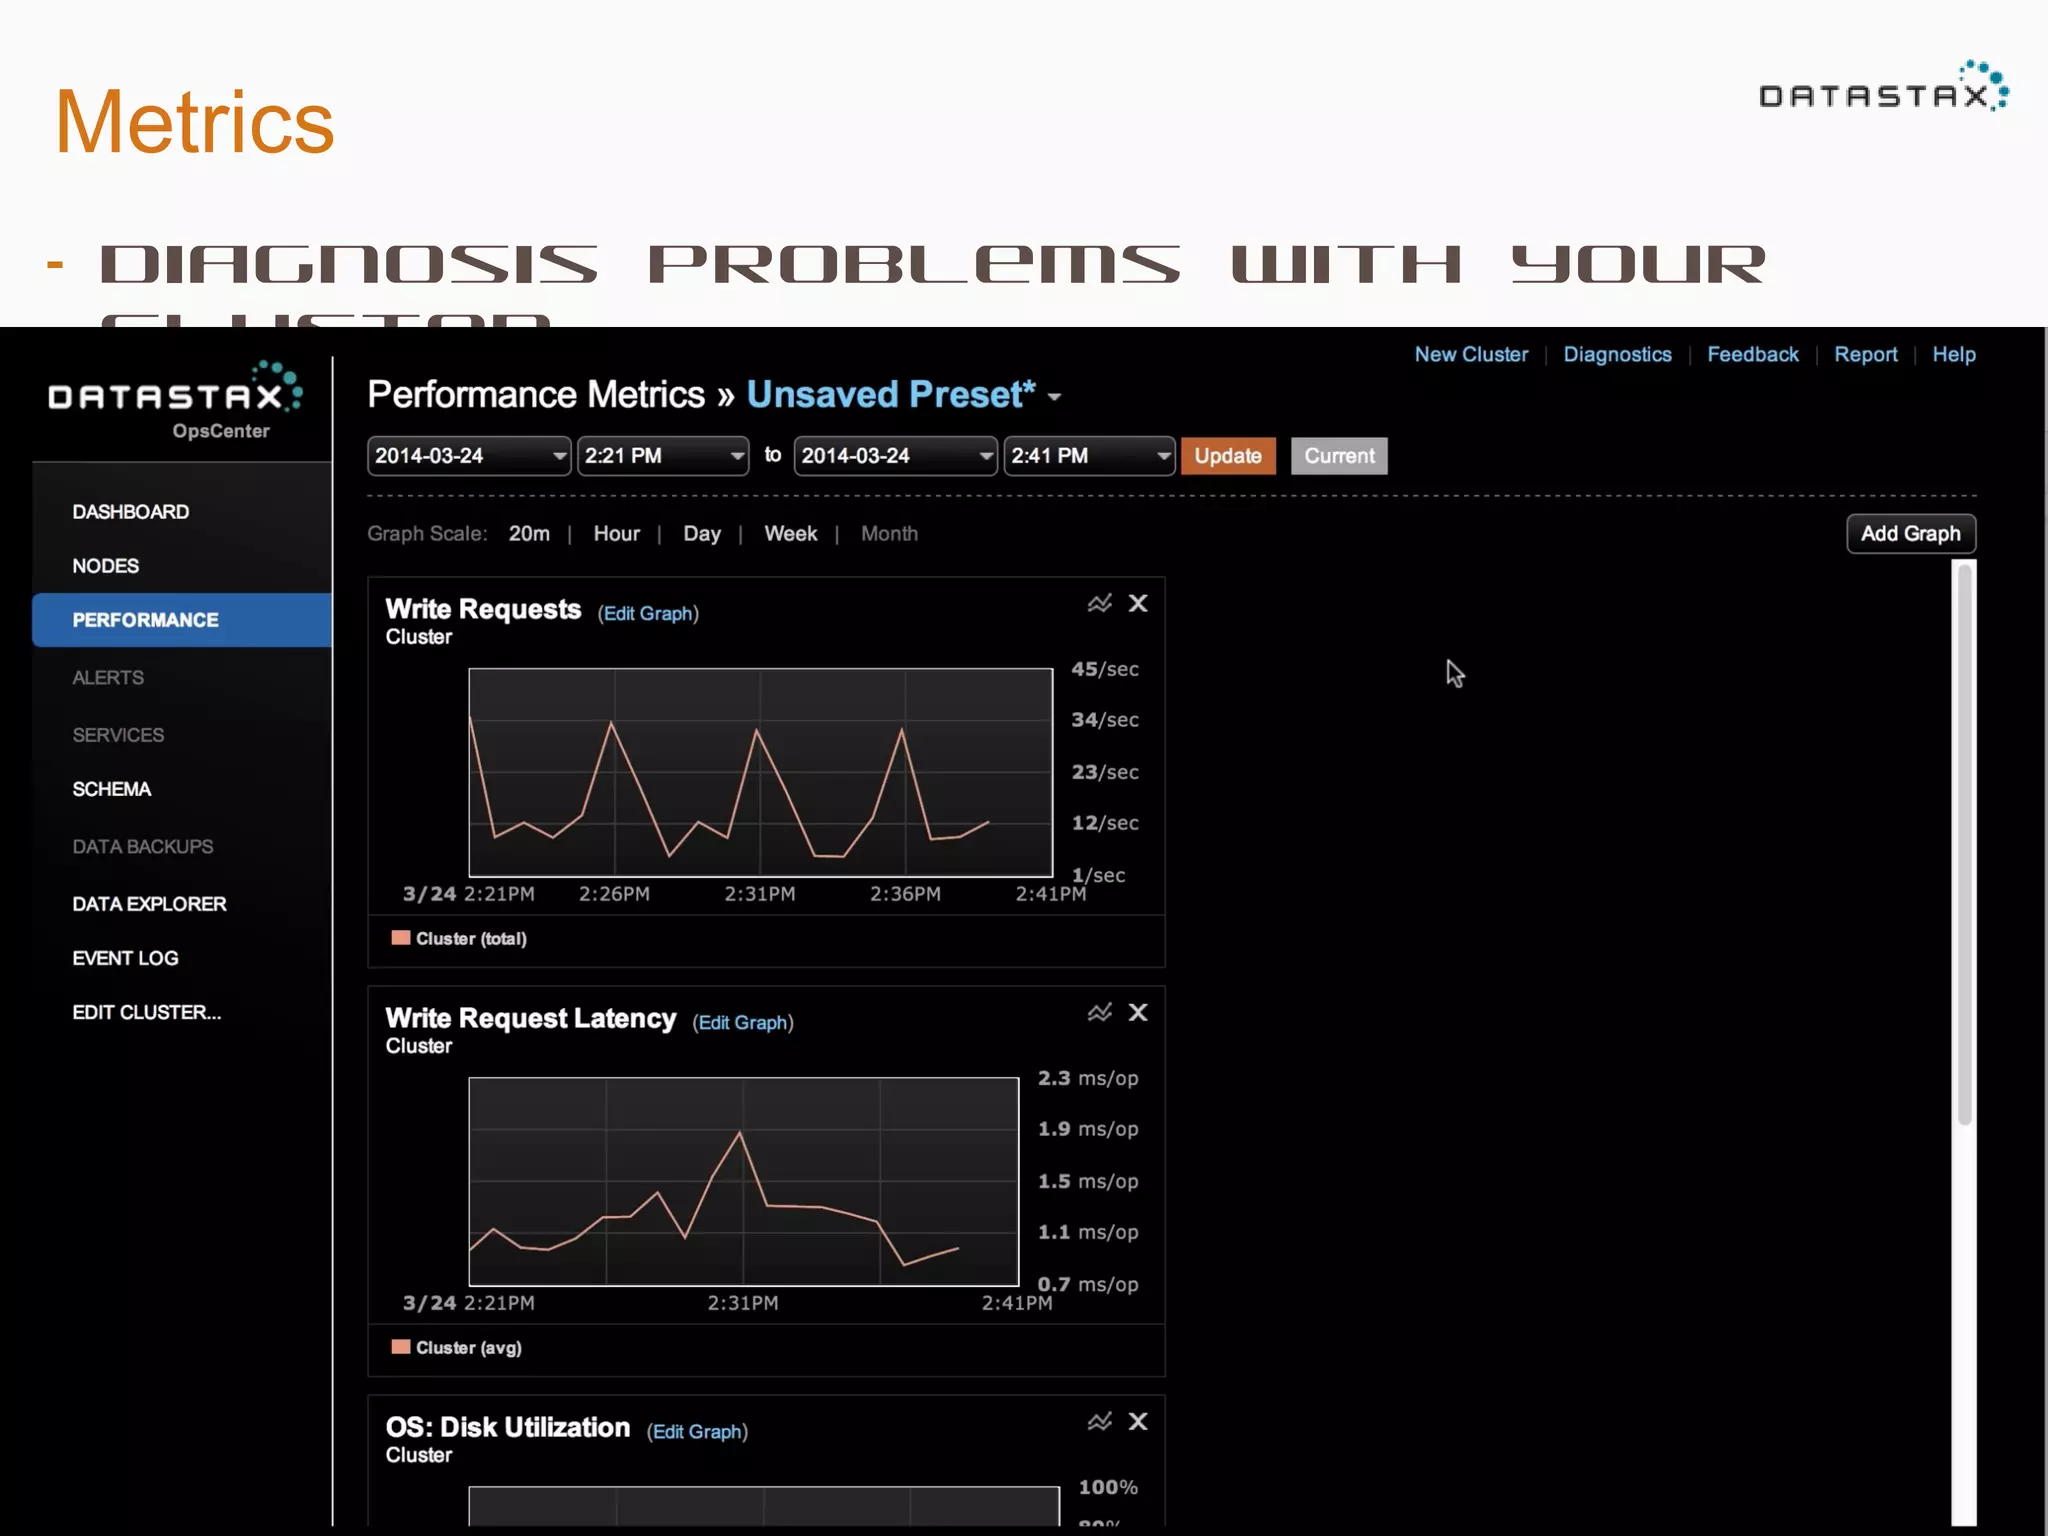Click the DataStax OpsCenter logo in sidebar
Screen dimensions: 2048x1536
coord(175,400)
